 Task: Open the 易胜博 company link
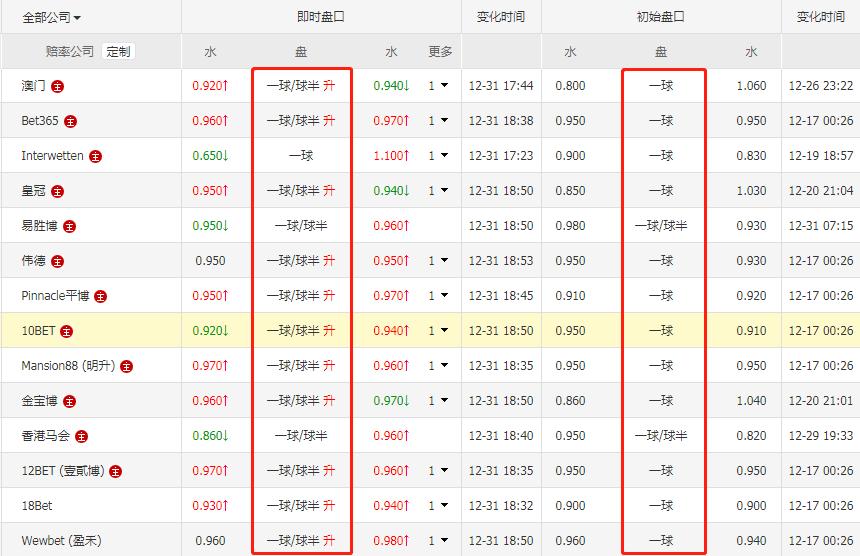point(39,225)
